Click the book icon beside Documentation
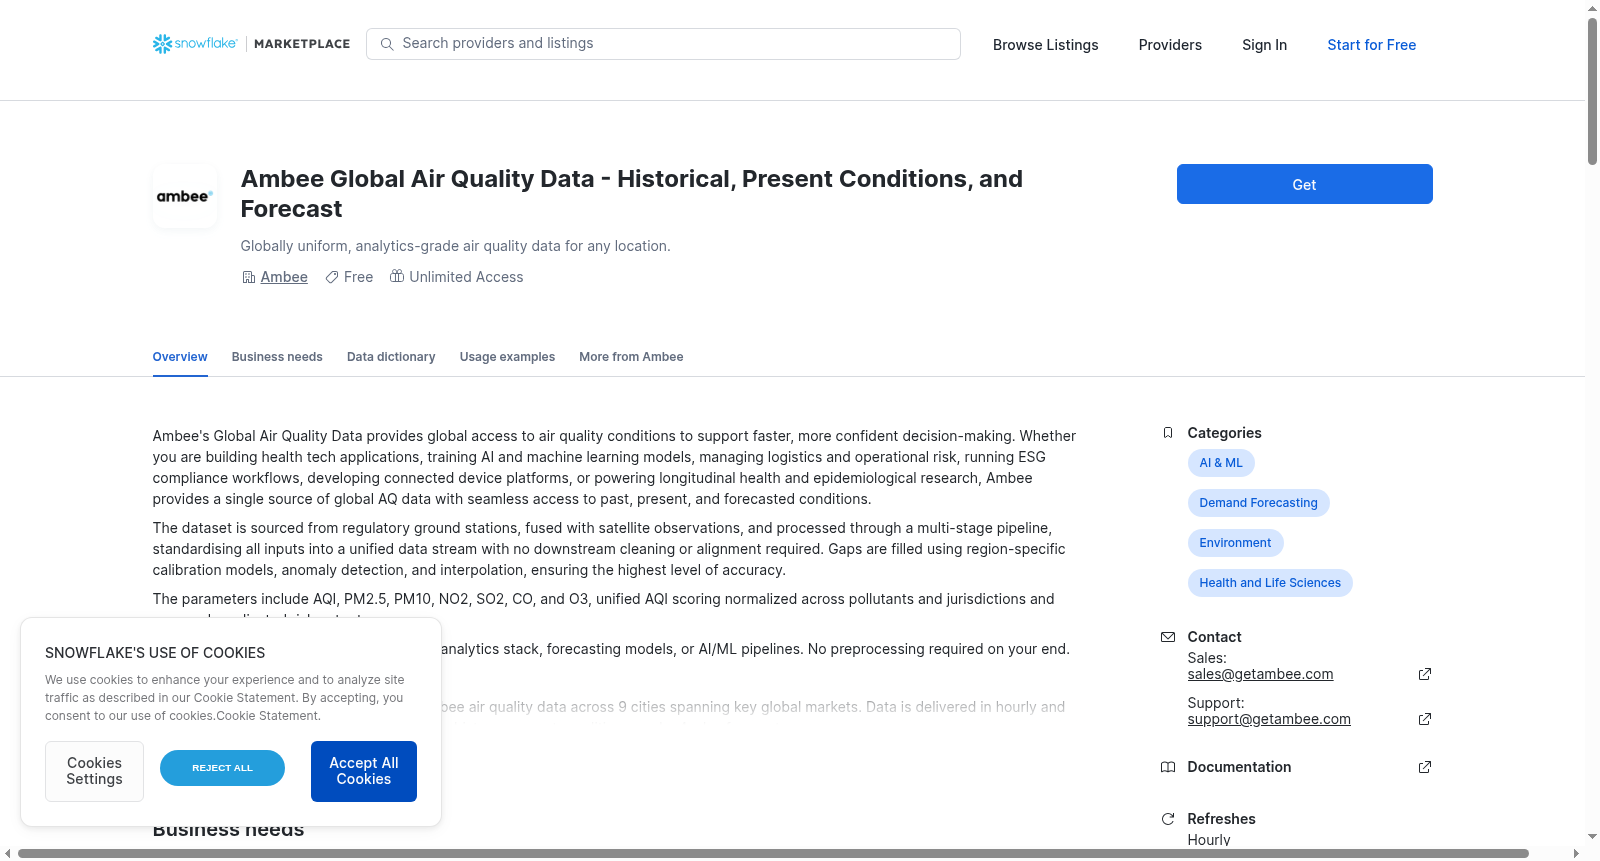The height and width of the screenshot is (861, 1600). [x=1168, y=767]
